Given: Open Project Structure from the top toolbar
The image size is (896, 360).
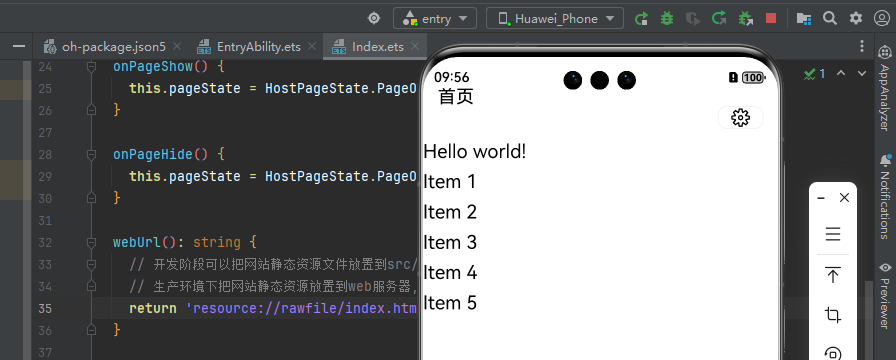Looking at the screenshot, I should [804, 19].
